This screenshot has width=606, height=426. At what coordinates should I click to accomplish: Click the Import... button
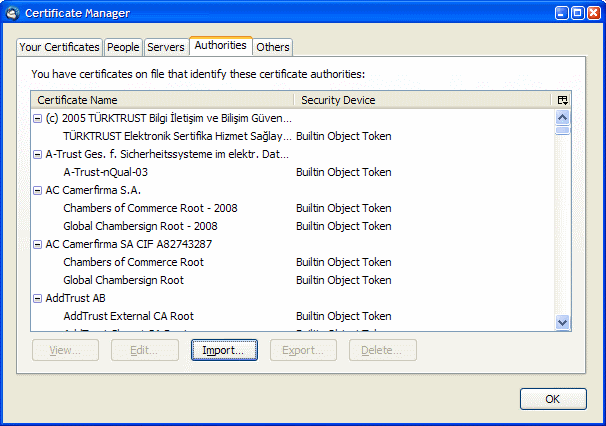[x=224, y=350]
